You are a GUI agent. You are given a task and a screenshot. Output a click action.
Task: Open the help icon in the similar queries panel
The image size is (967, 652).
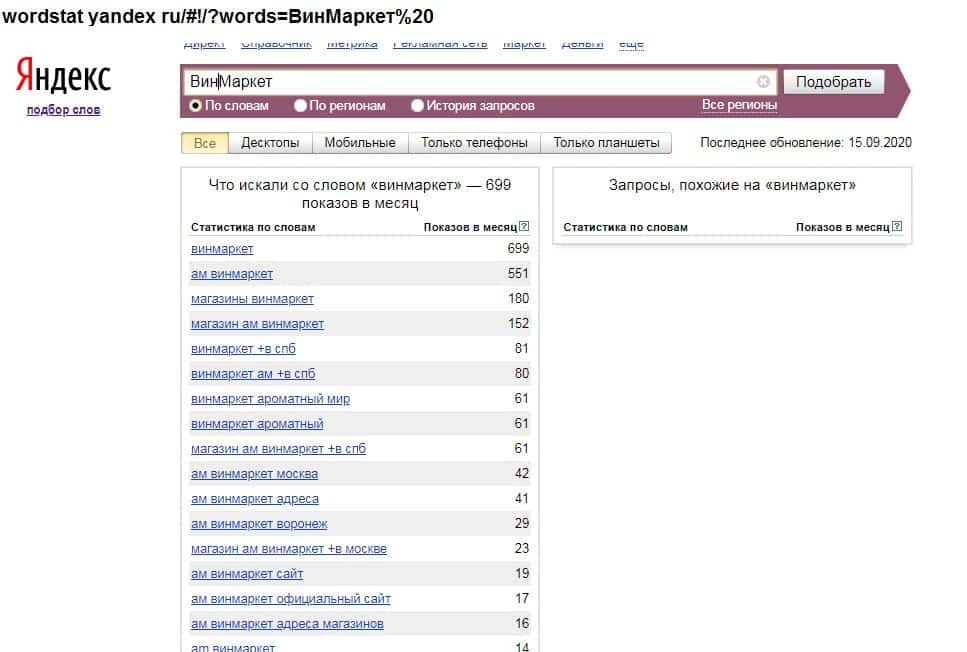click(897, 226)
